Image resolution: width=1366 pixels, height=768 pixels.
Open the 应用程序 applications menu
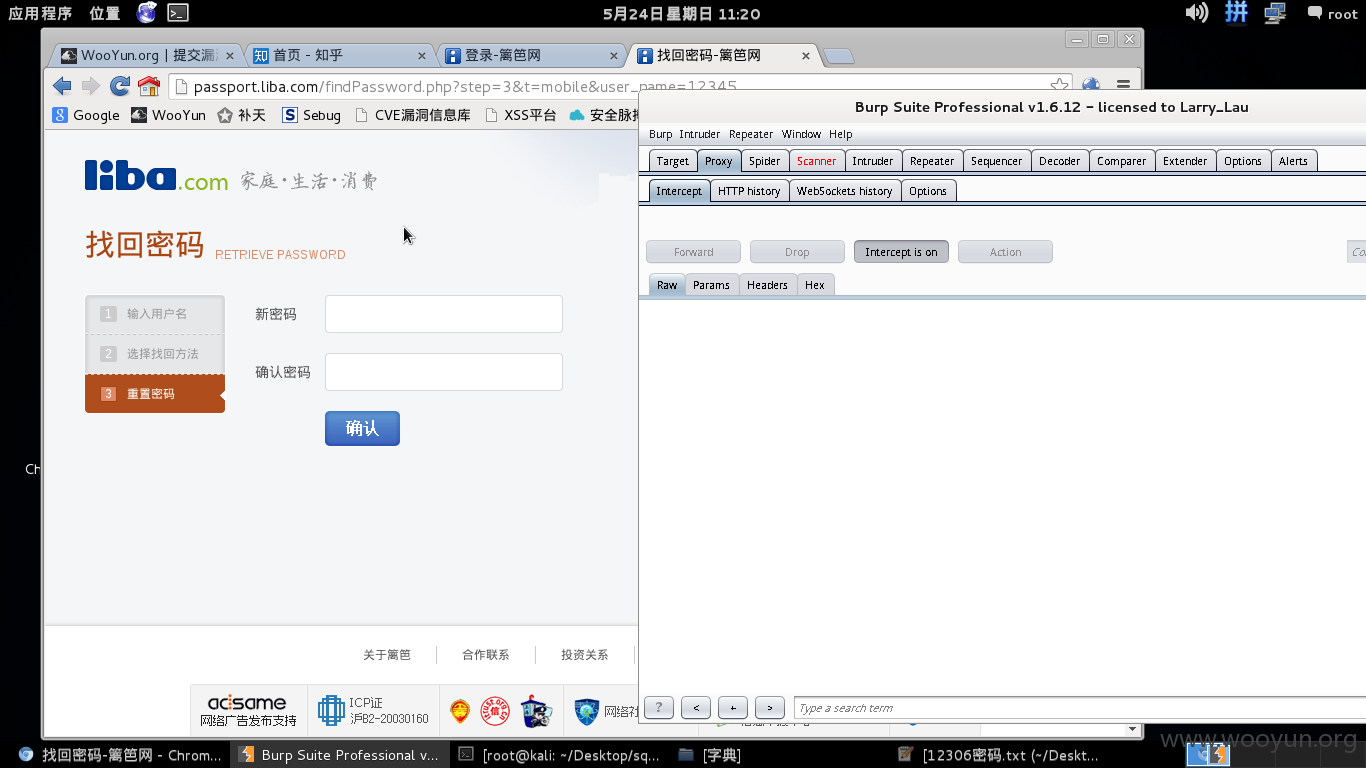(x=40, y=13)
